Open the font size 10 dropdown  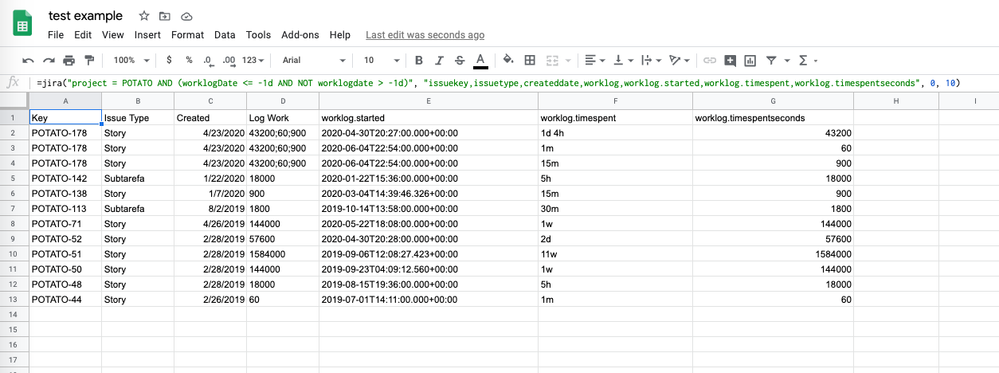[x=382, y=60]
